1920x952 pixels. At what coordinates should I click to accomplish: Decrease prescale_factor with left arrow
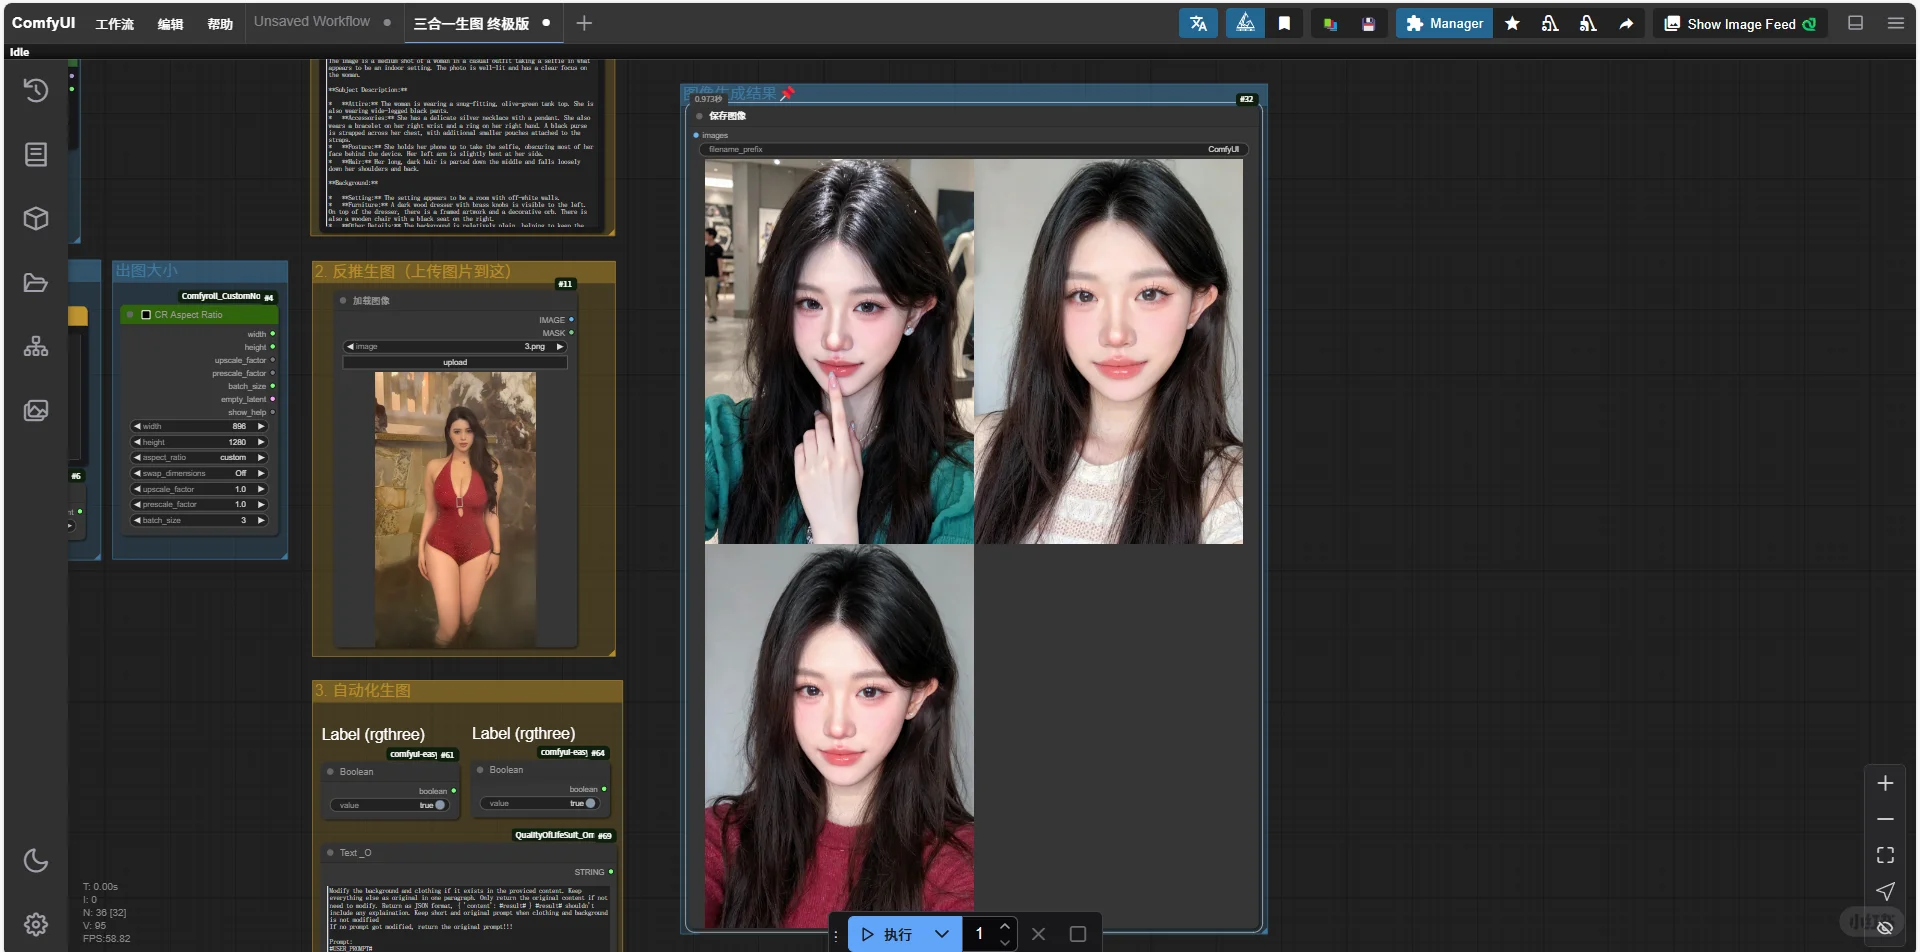(137, 504)
